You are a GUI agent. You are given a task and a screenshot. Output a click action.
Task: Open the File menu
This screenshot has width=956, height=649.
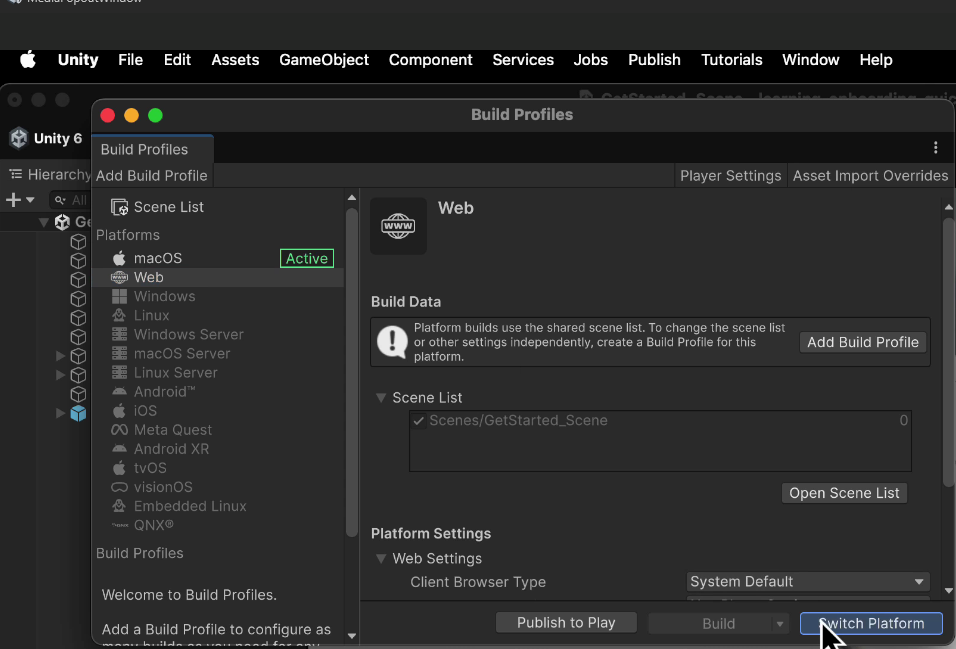point(130,60)
